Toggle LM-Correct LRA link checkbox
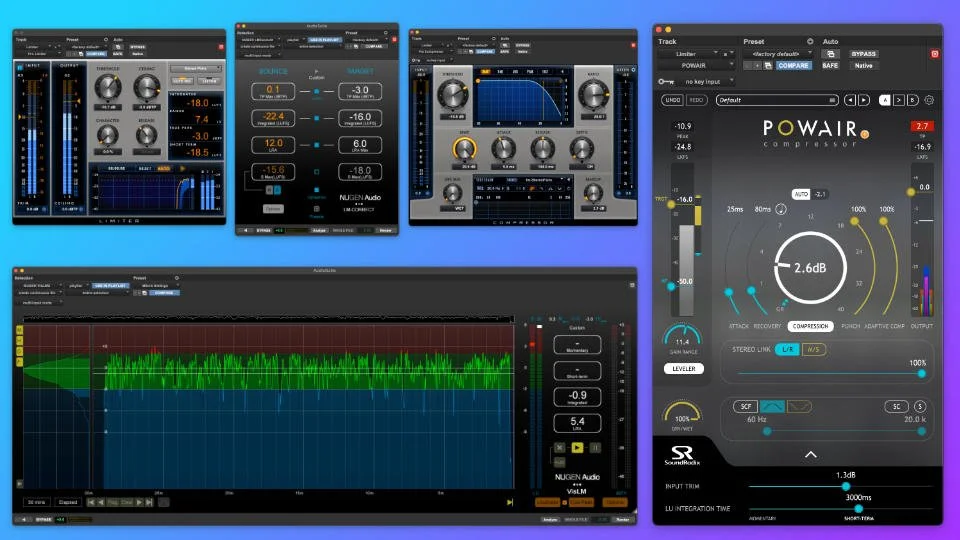This screenshot has width=960, height=540. coord(317,145)
